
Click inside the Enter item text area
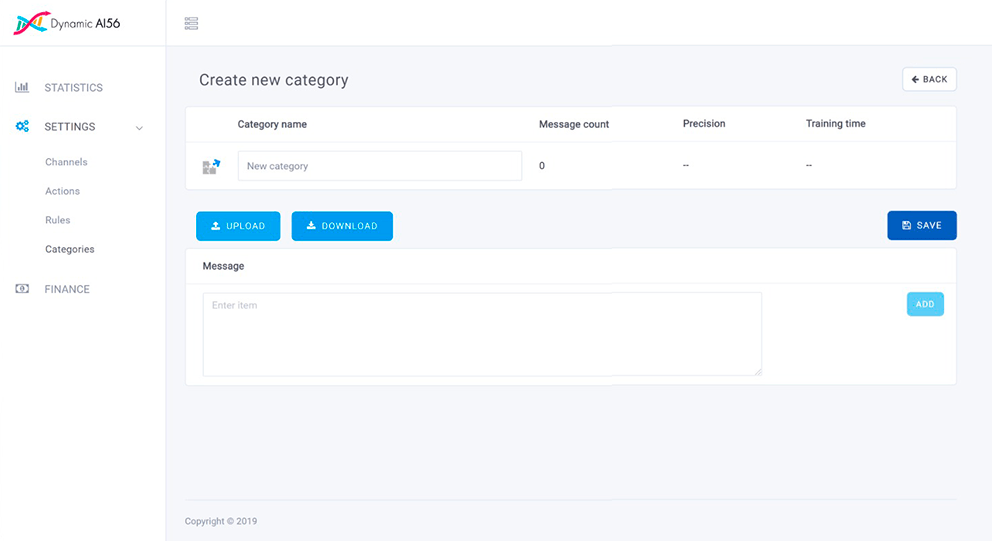tap(481, 334)
